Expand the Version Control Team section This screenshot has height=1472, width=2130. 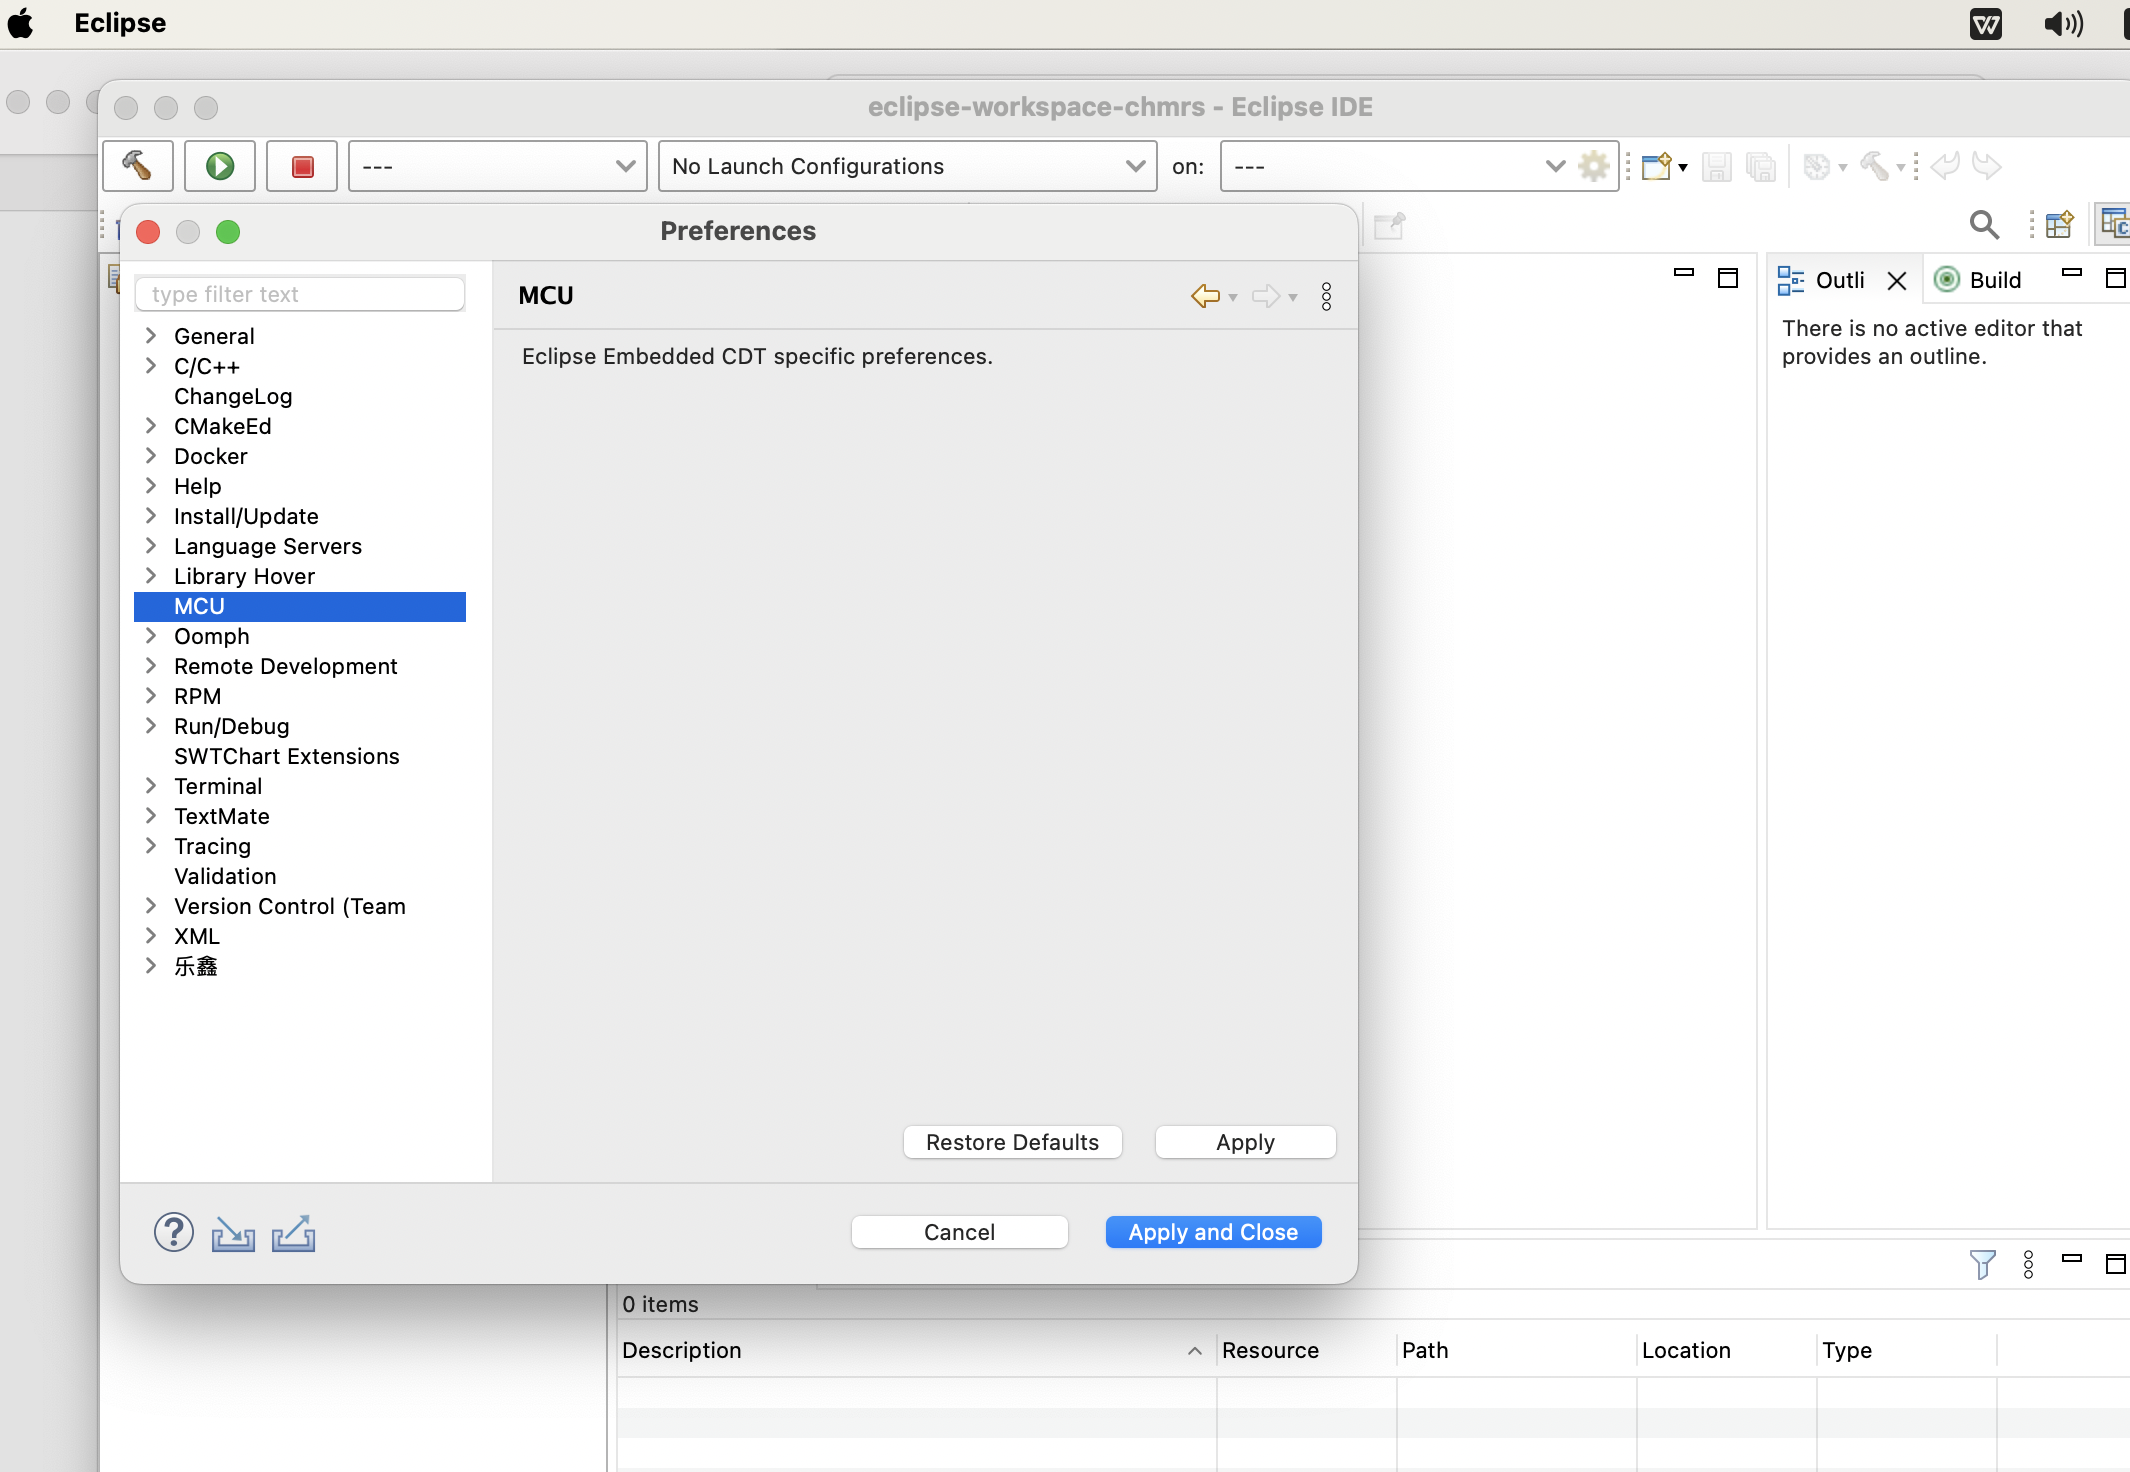[152, 905]
